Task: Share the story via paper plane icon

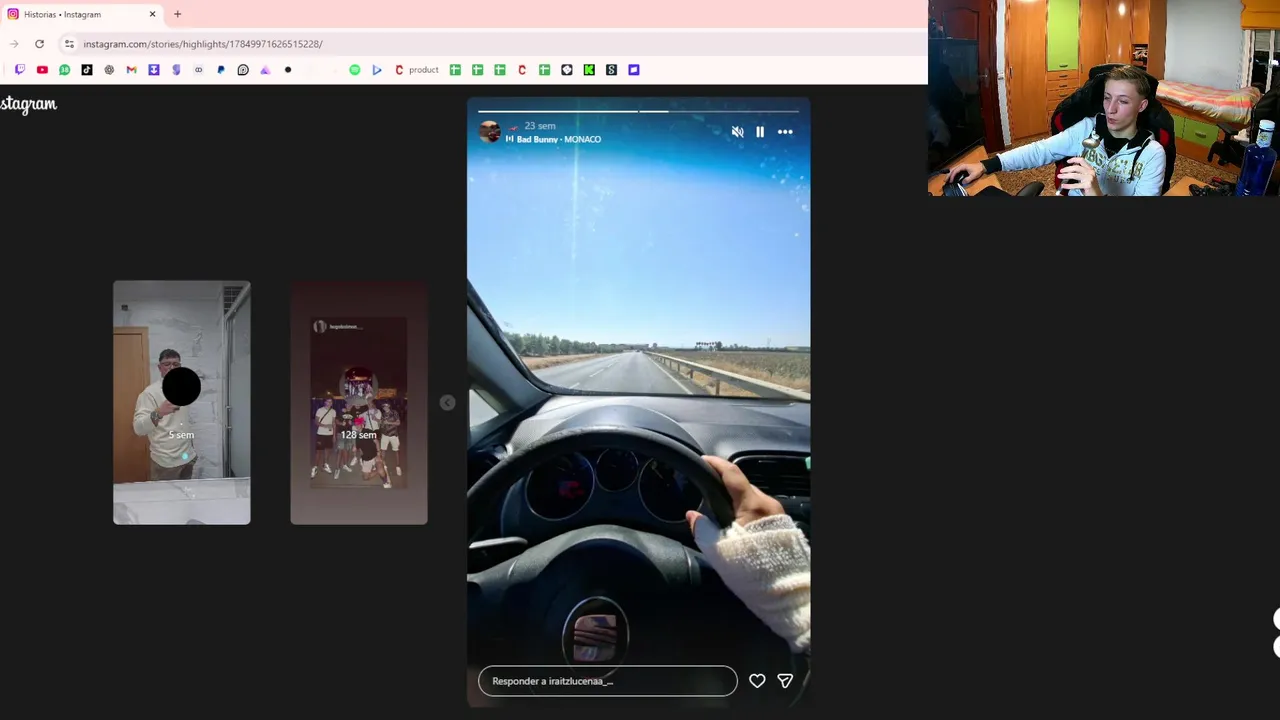Action: pos(785,681)
